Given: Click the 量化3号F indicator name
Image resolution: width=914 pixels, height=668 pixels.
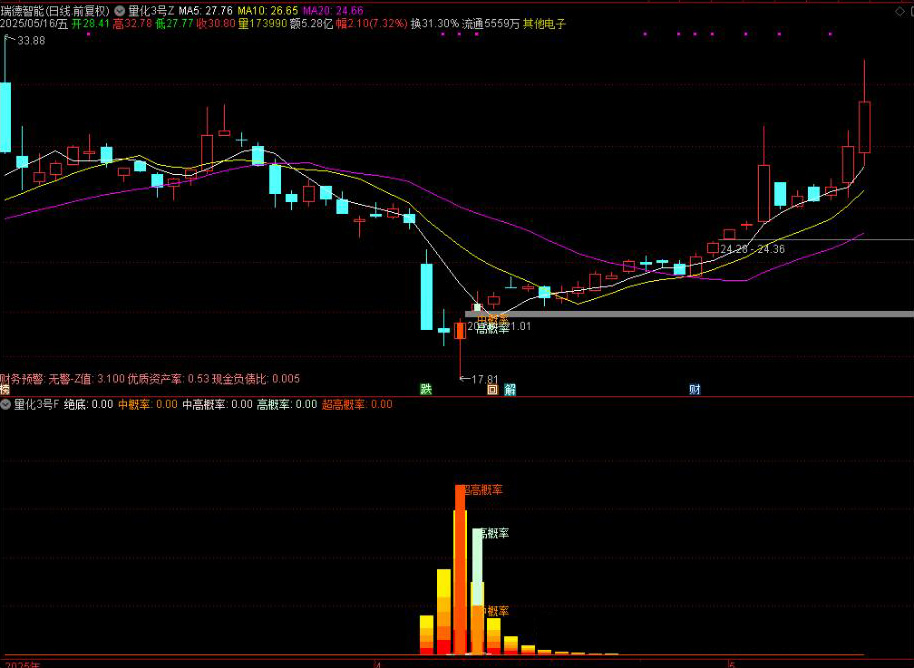Looking at the screenshot, I should coord(36,404).
